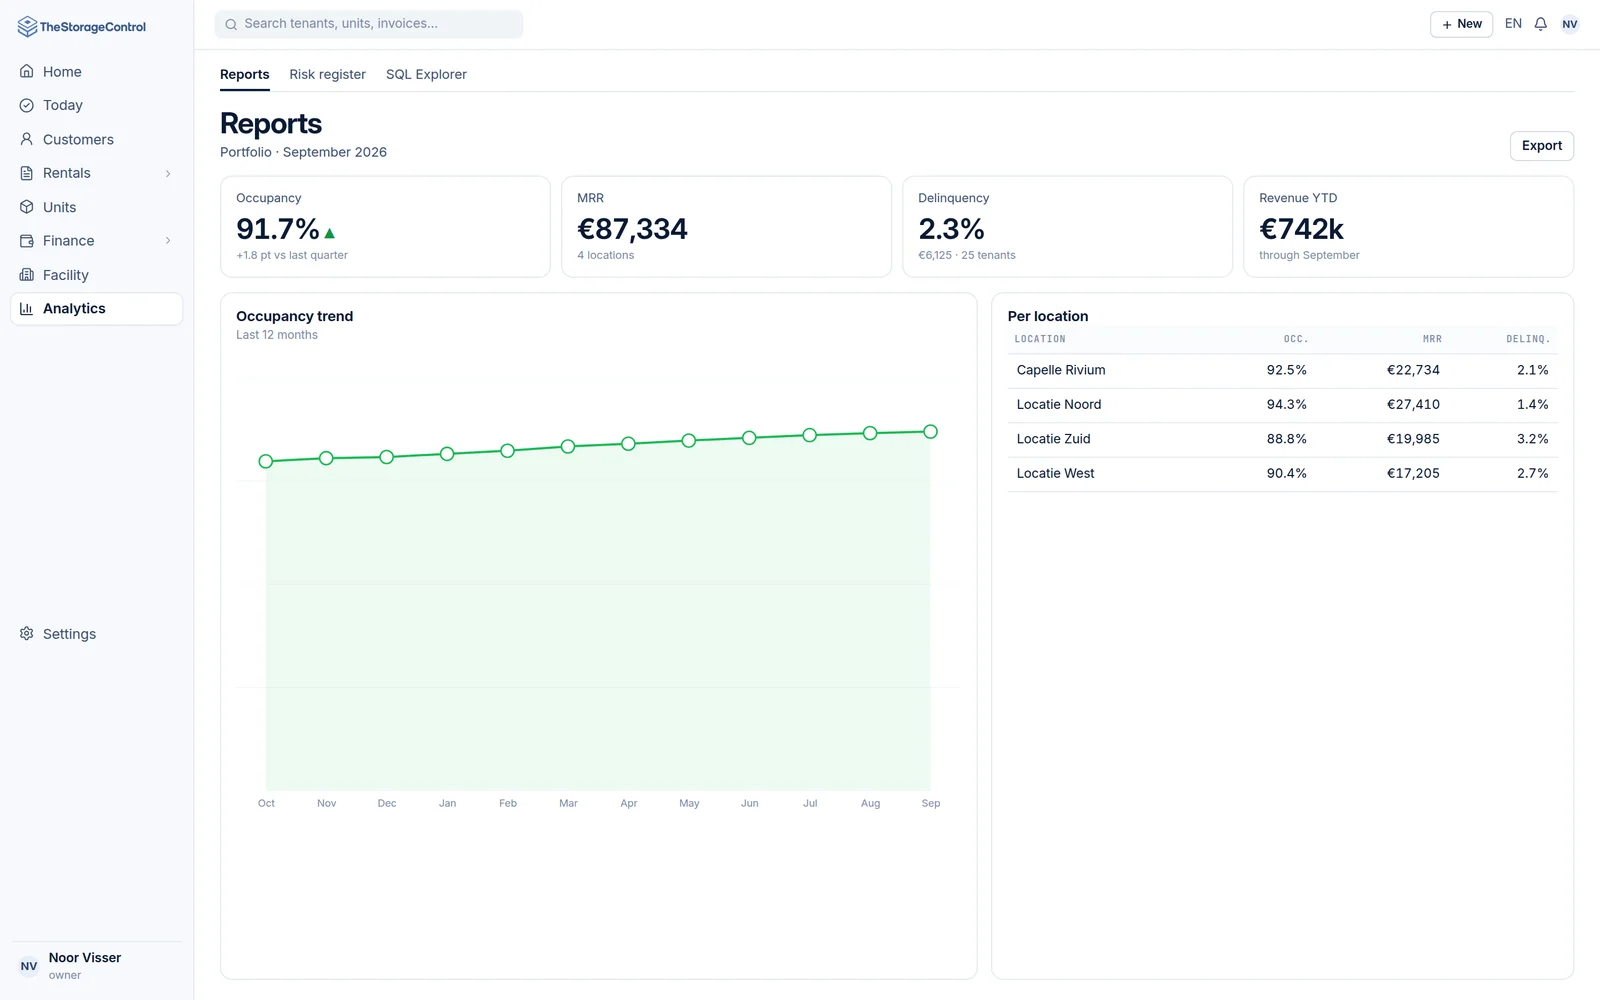The width and height of the screenshot is (1600, 1000).
Task: Open the Delinquency 2.3% card
Action: pyautogui.click(x=1067, y=227)
